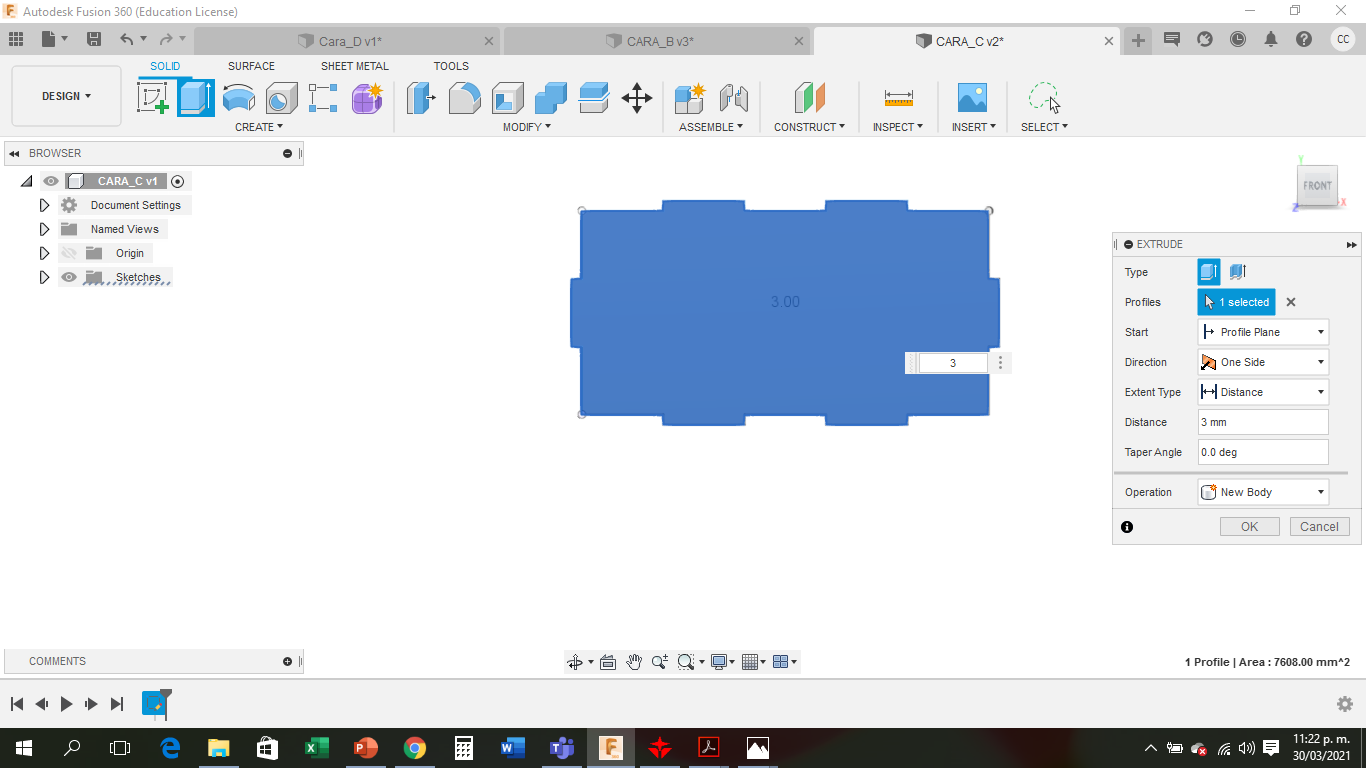Select the Shell tool
Viewport: 1366px width, 768px height.
[x=508, y=98]
